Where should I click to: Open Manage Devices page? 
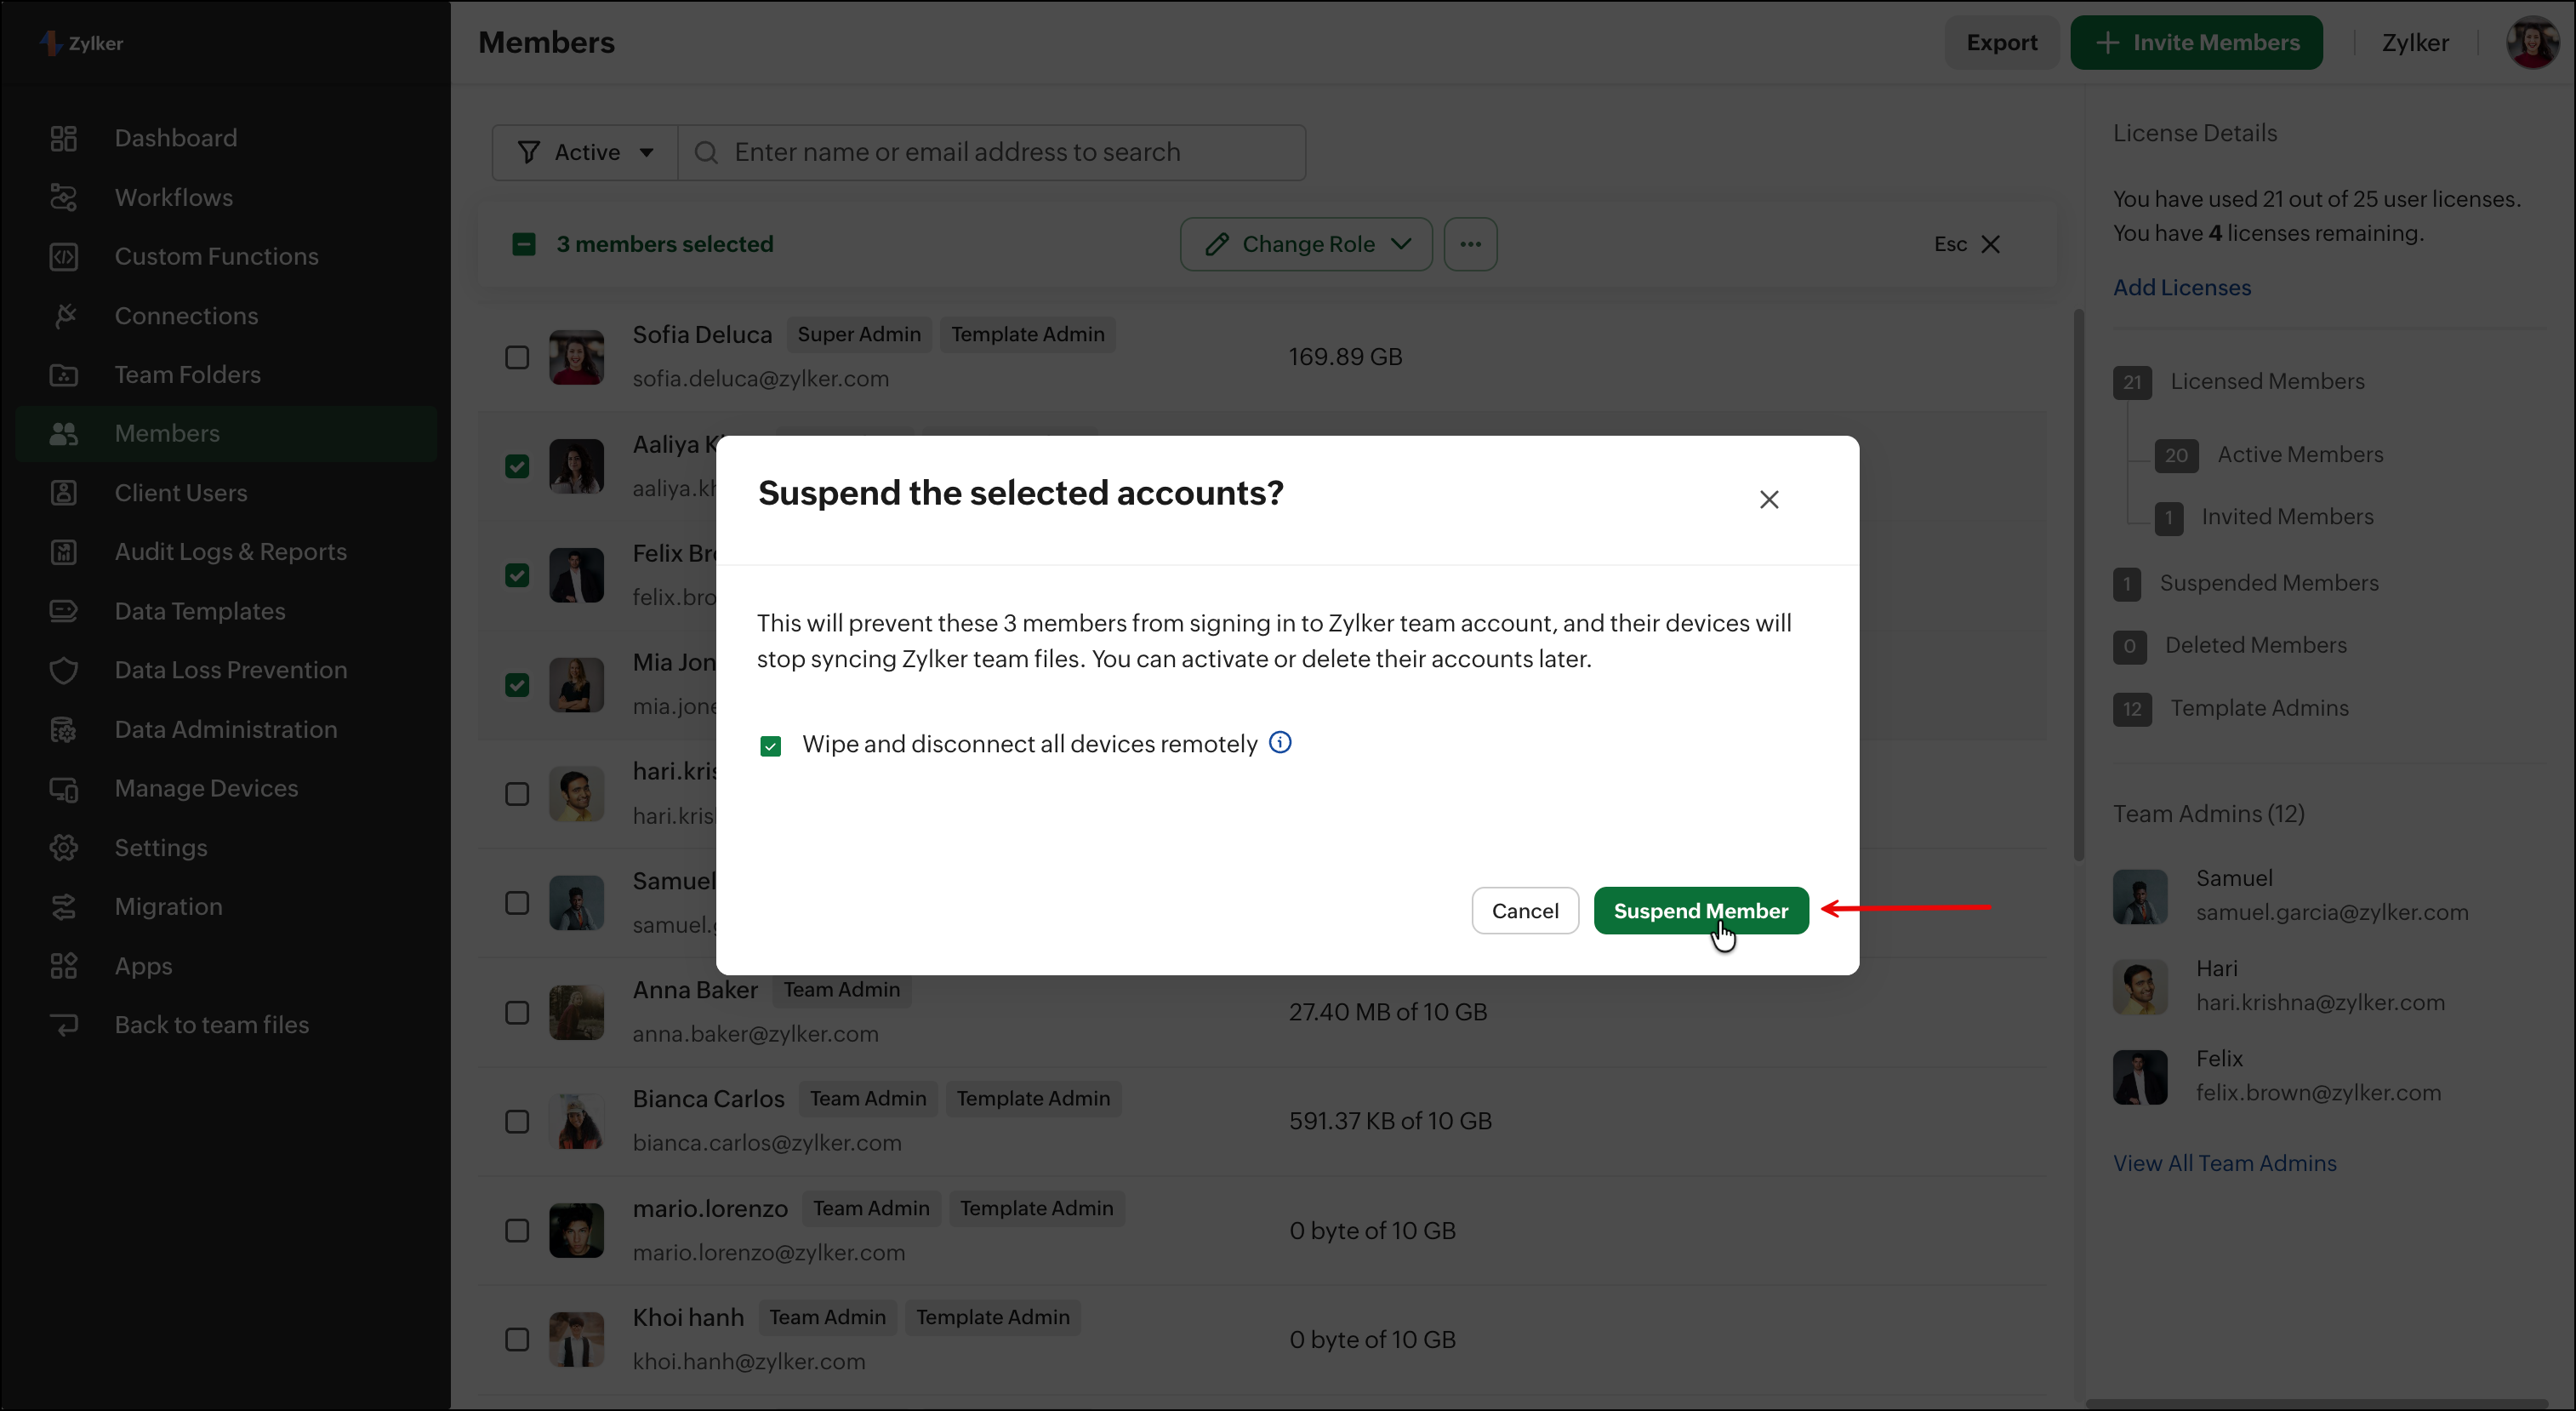206,789
